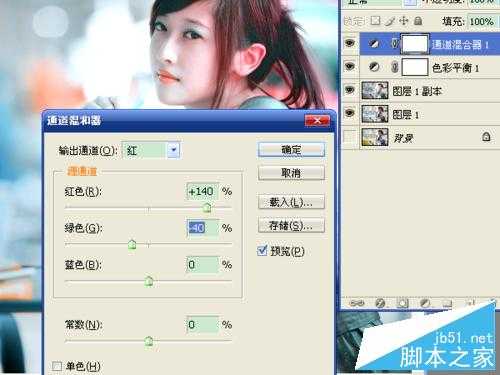The width and height of the screenshot is (500, 375).
Task: Toggle the eye of 图层 1 layer
Action: tap(350, 113)
